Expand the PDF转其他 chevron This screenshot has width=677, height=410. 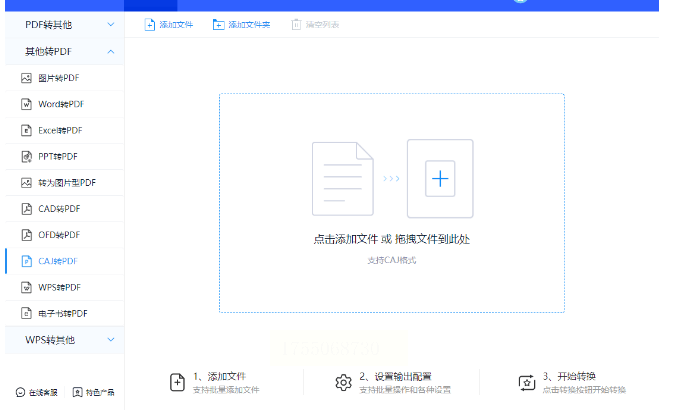[111, 25]
